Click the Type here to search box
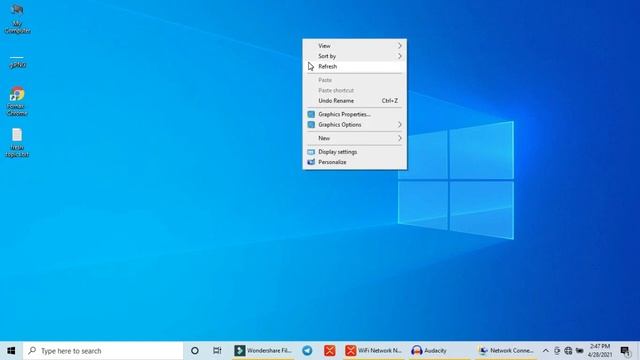The image size is (640, 360). (103, 351)
